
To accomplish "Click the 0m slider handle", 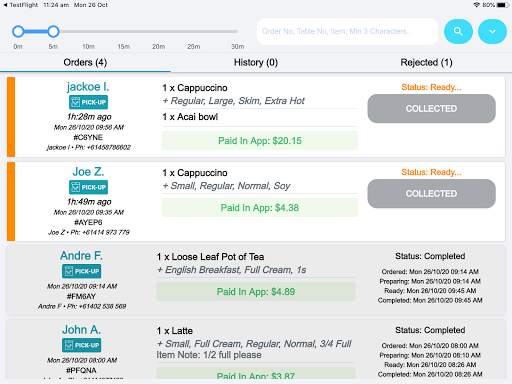I will 18,31.
